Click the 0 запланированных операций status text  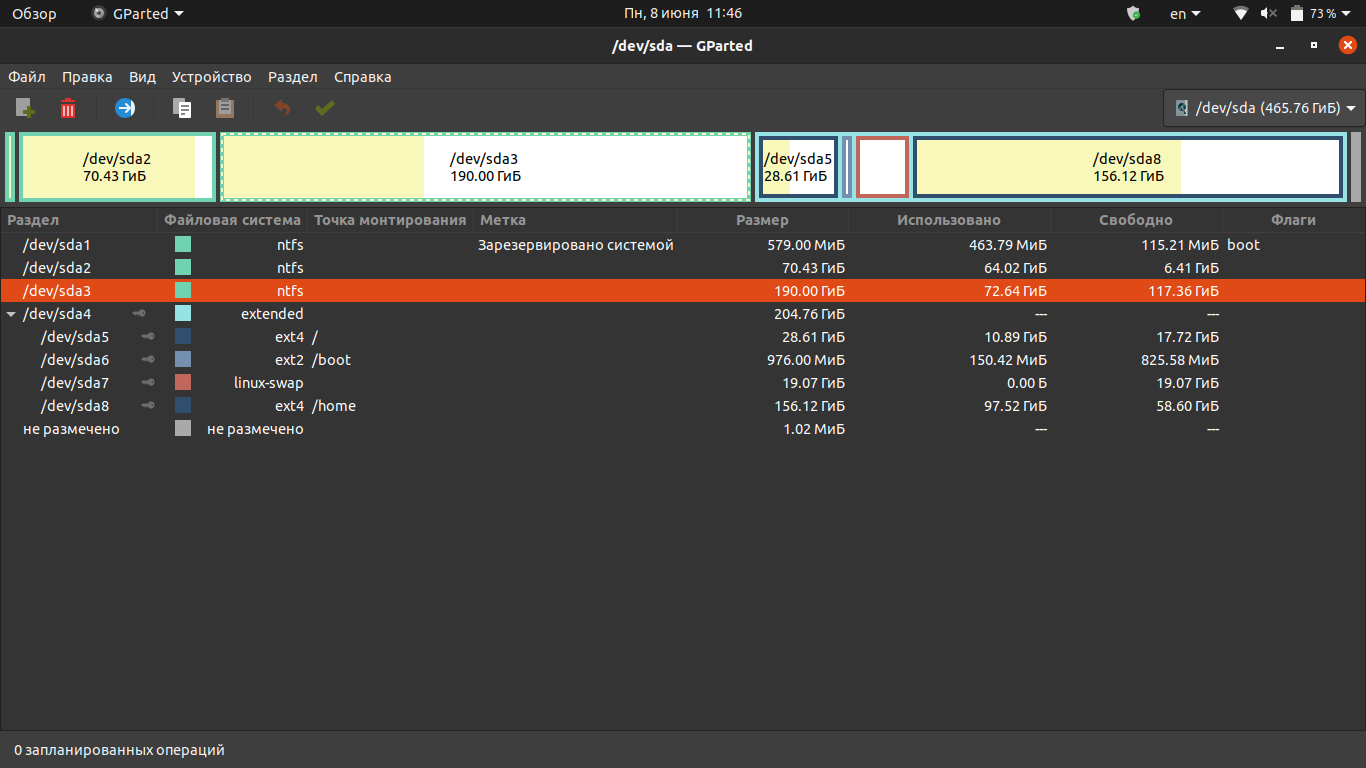119,750
